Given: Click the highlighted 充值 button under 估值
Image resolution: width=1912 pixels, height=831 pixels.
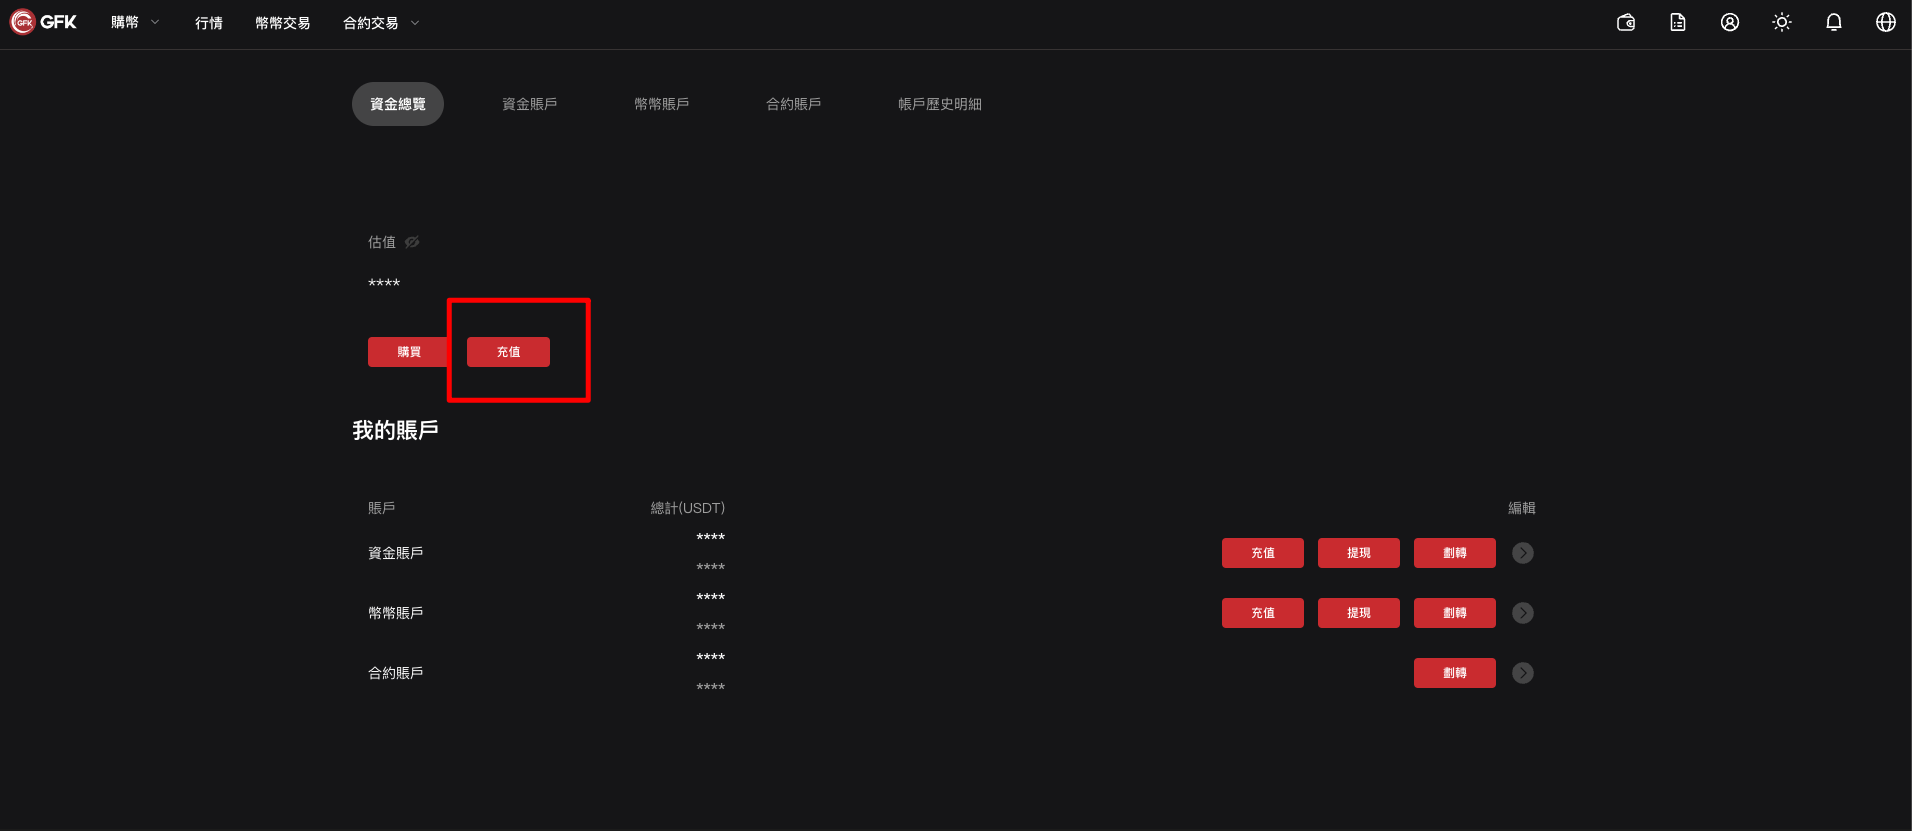Looking at the screenshot, I should pos(508,352).
